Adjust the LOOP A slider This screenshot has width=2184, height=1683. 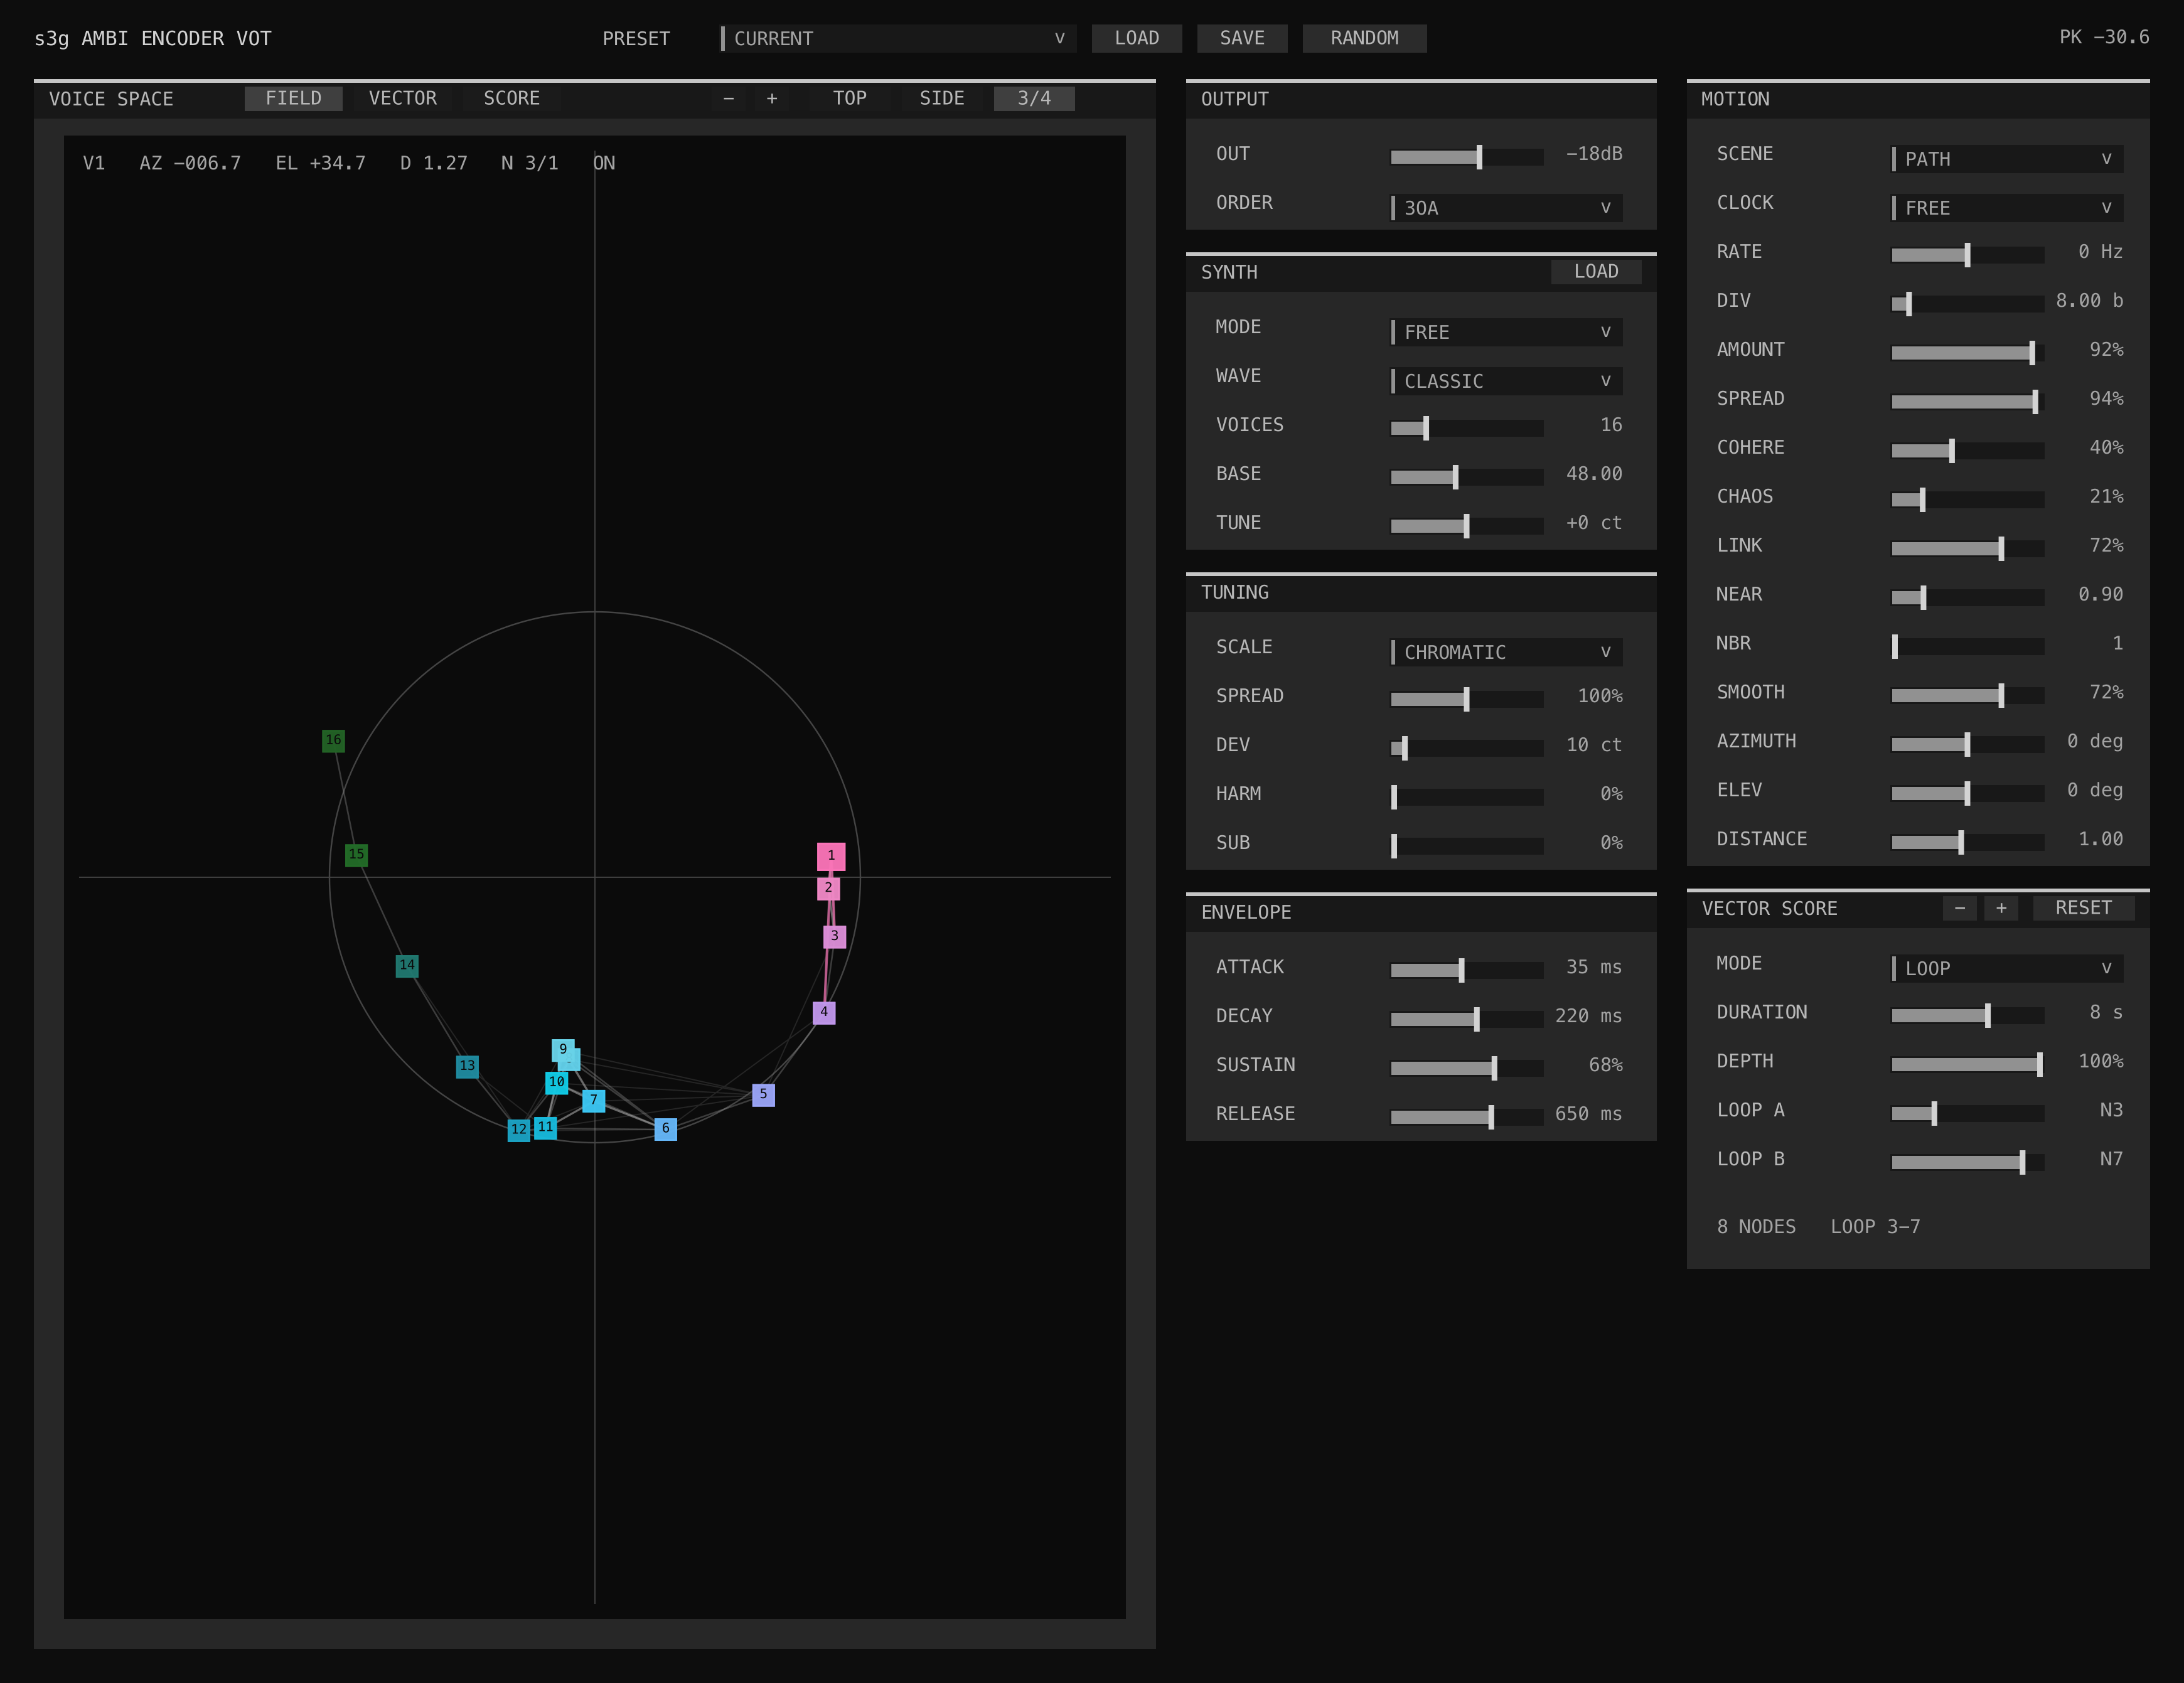1968,1113
